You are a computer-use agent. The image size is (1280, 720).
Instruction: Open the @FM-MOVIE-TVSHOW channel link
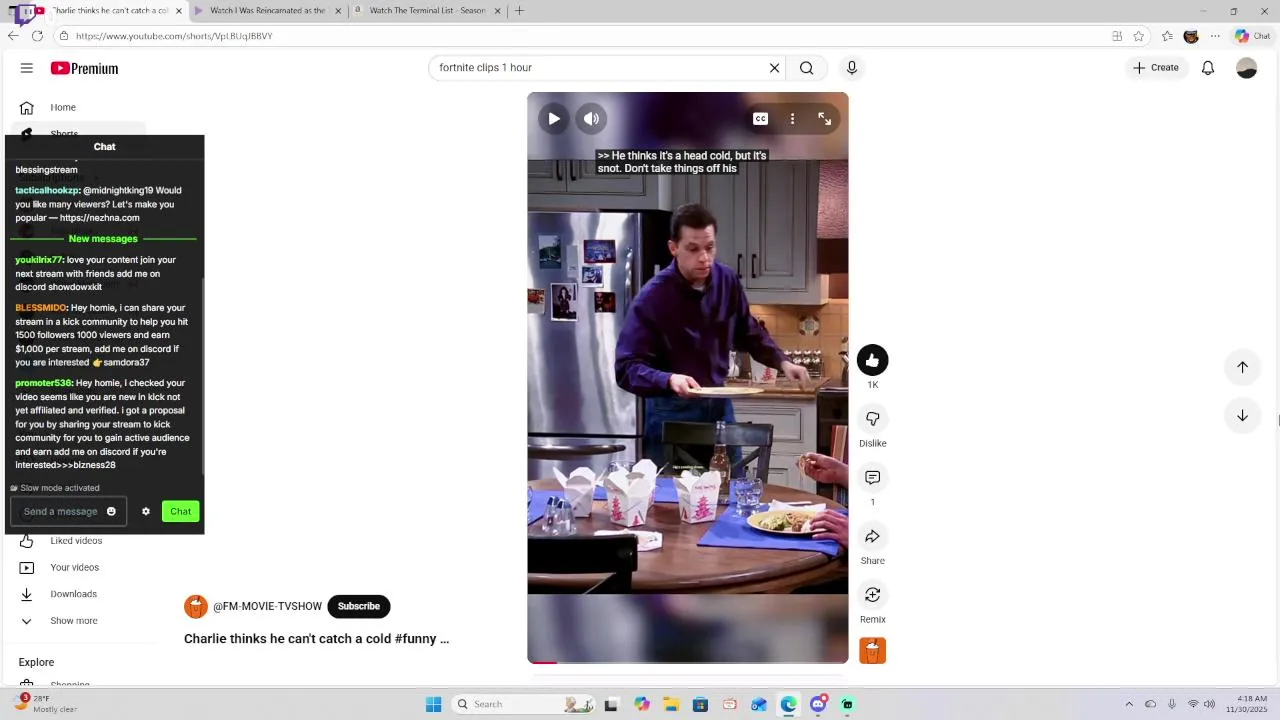pyautogui.click(x=267, y=606)
